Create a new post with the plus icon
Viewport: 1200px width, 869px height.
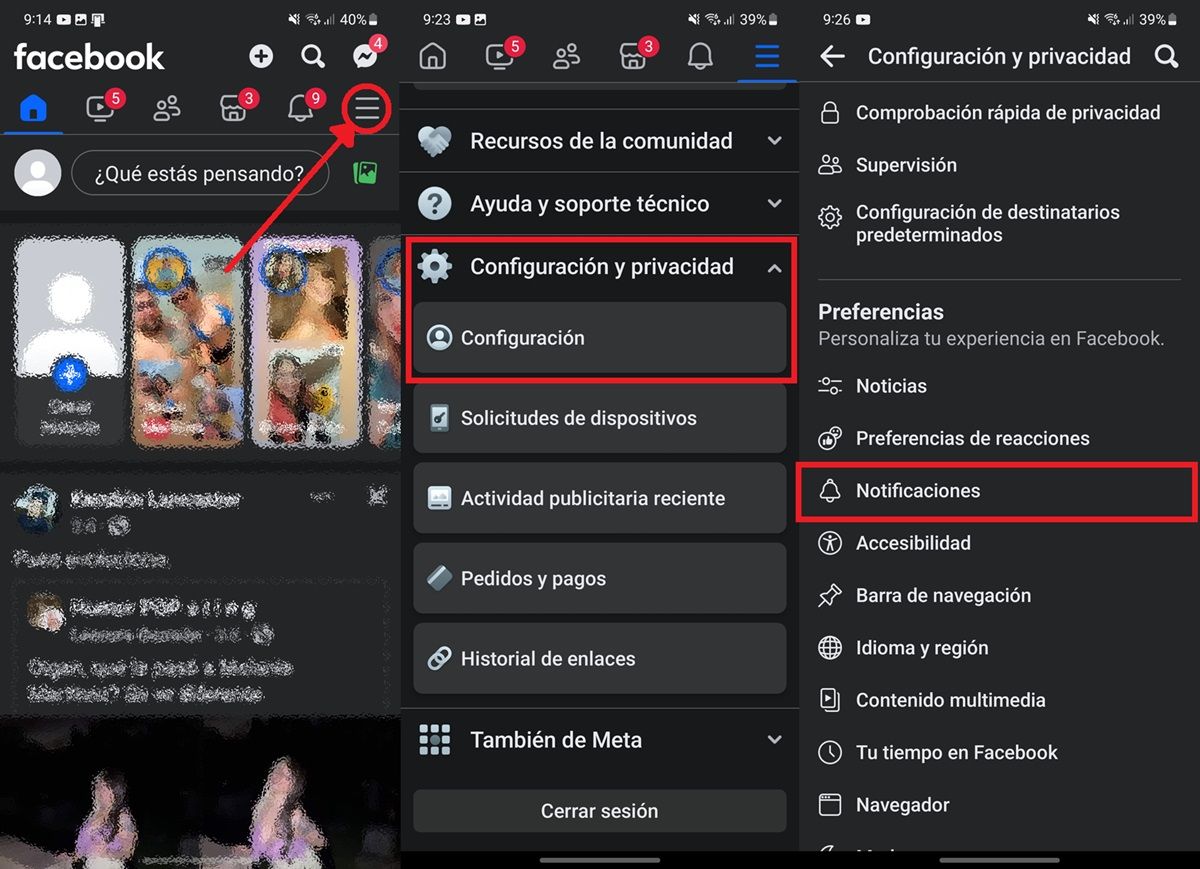pos(261,57)
